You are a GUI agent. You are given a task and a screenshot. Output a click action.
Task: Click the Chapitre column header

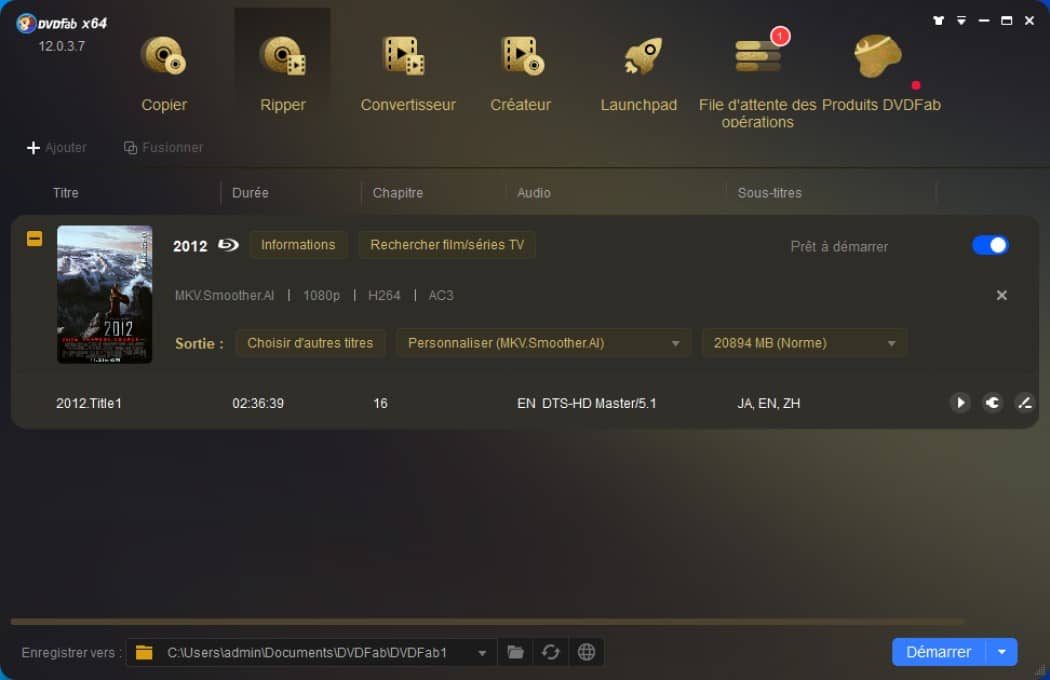point(398,193)
